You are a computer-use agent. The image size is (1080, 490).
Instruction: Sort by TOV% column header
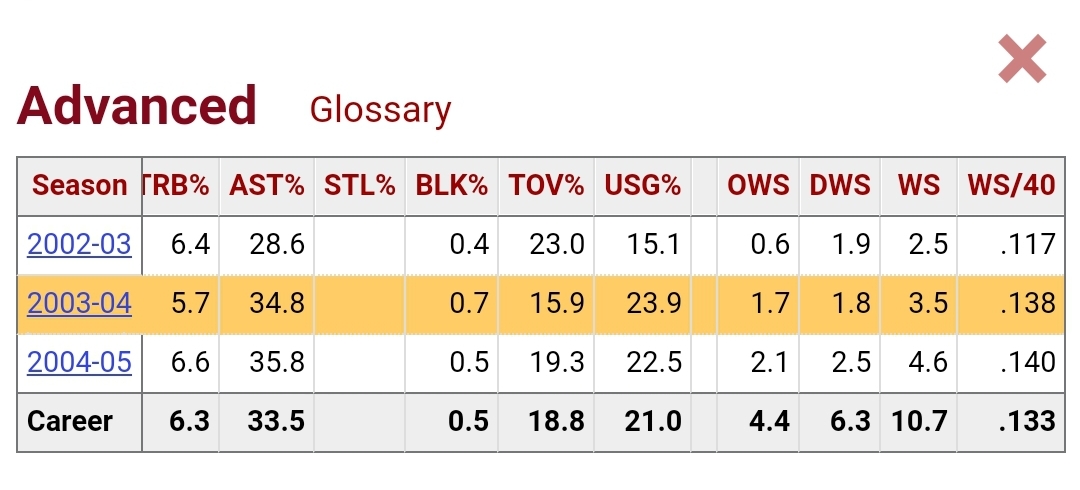click(x=546, y=185)
